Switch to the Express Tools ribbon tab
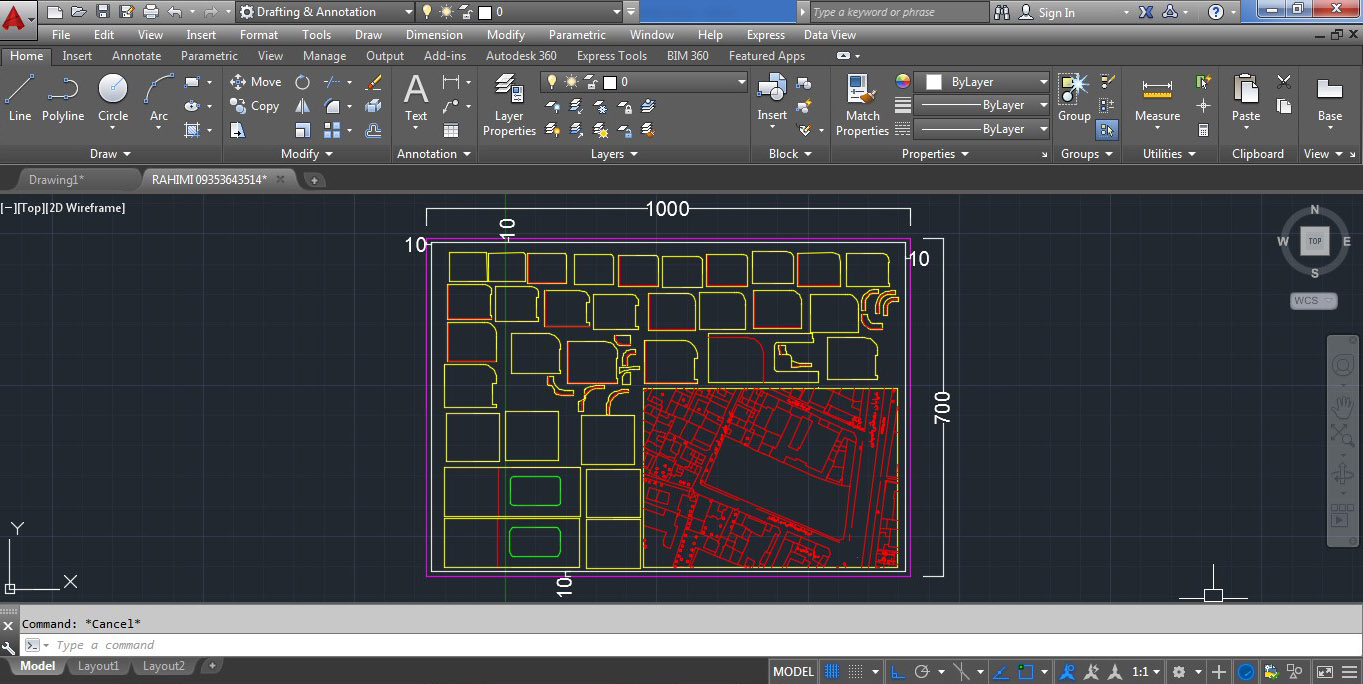This screenshot has height=684, width=1363. tap(612, 56)
